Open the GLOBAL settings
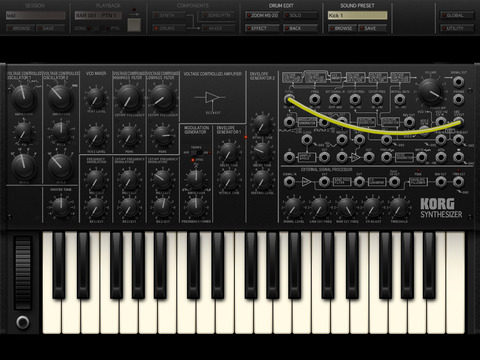Screen dimensions: 480x360 tap(457, 15)
